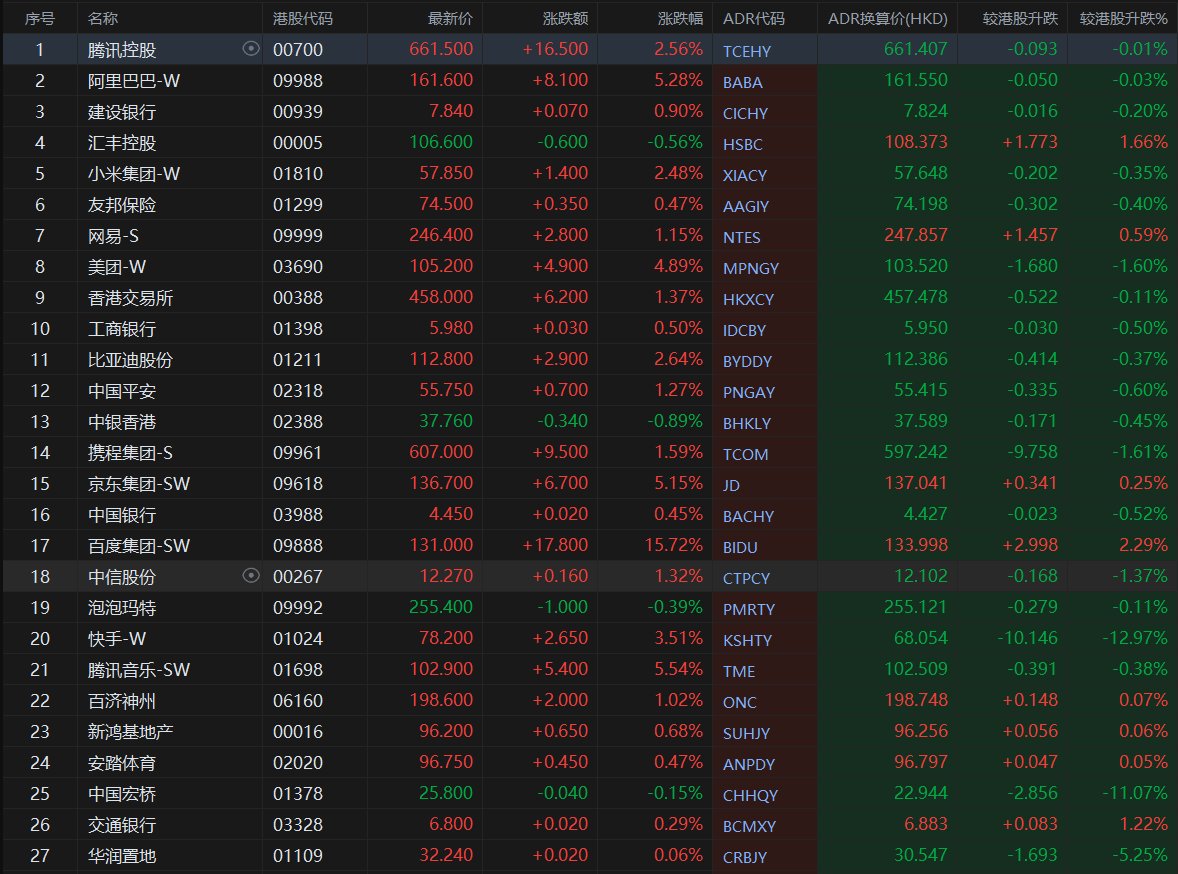Sort by the 名称 column header
The width and height of the screenshot is (1178, 874).
[x=103, y=18]
